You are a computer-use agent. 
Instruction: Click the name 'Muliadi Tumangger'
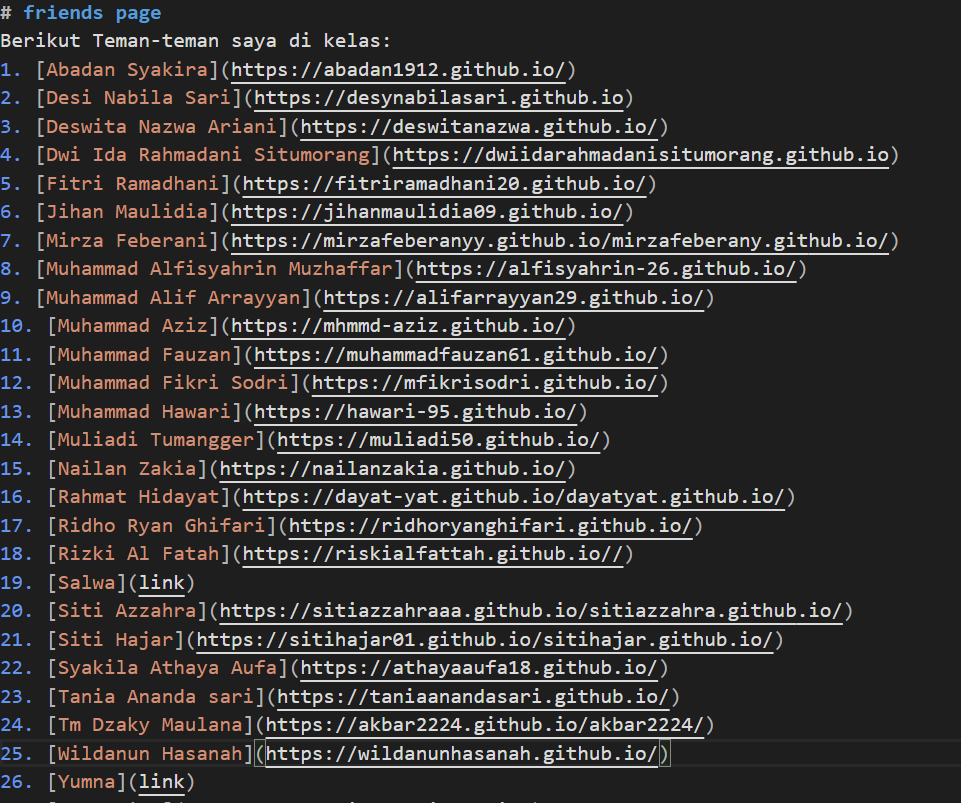[156, 440]
